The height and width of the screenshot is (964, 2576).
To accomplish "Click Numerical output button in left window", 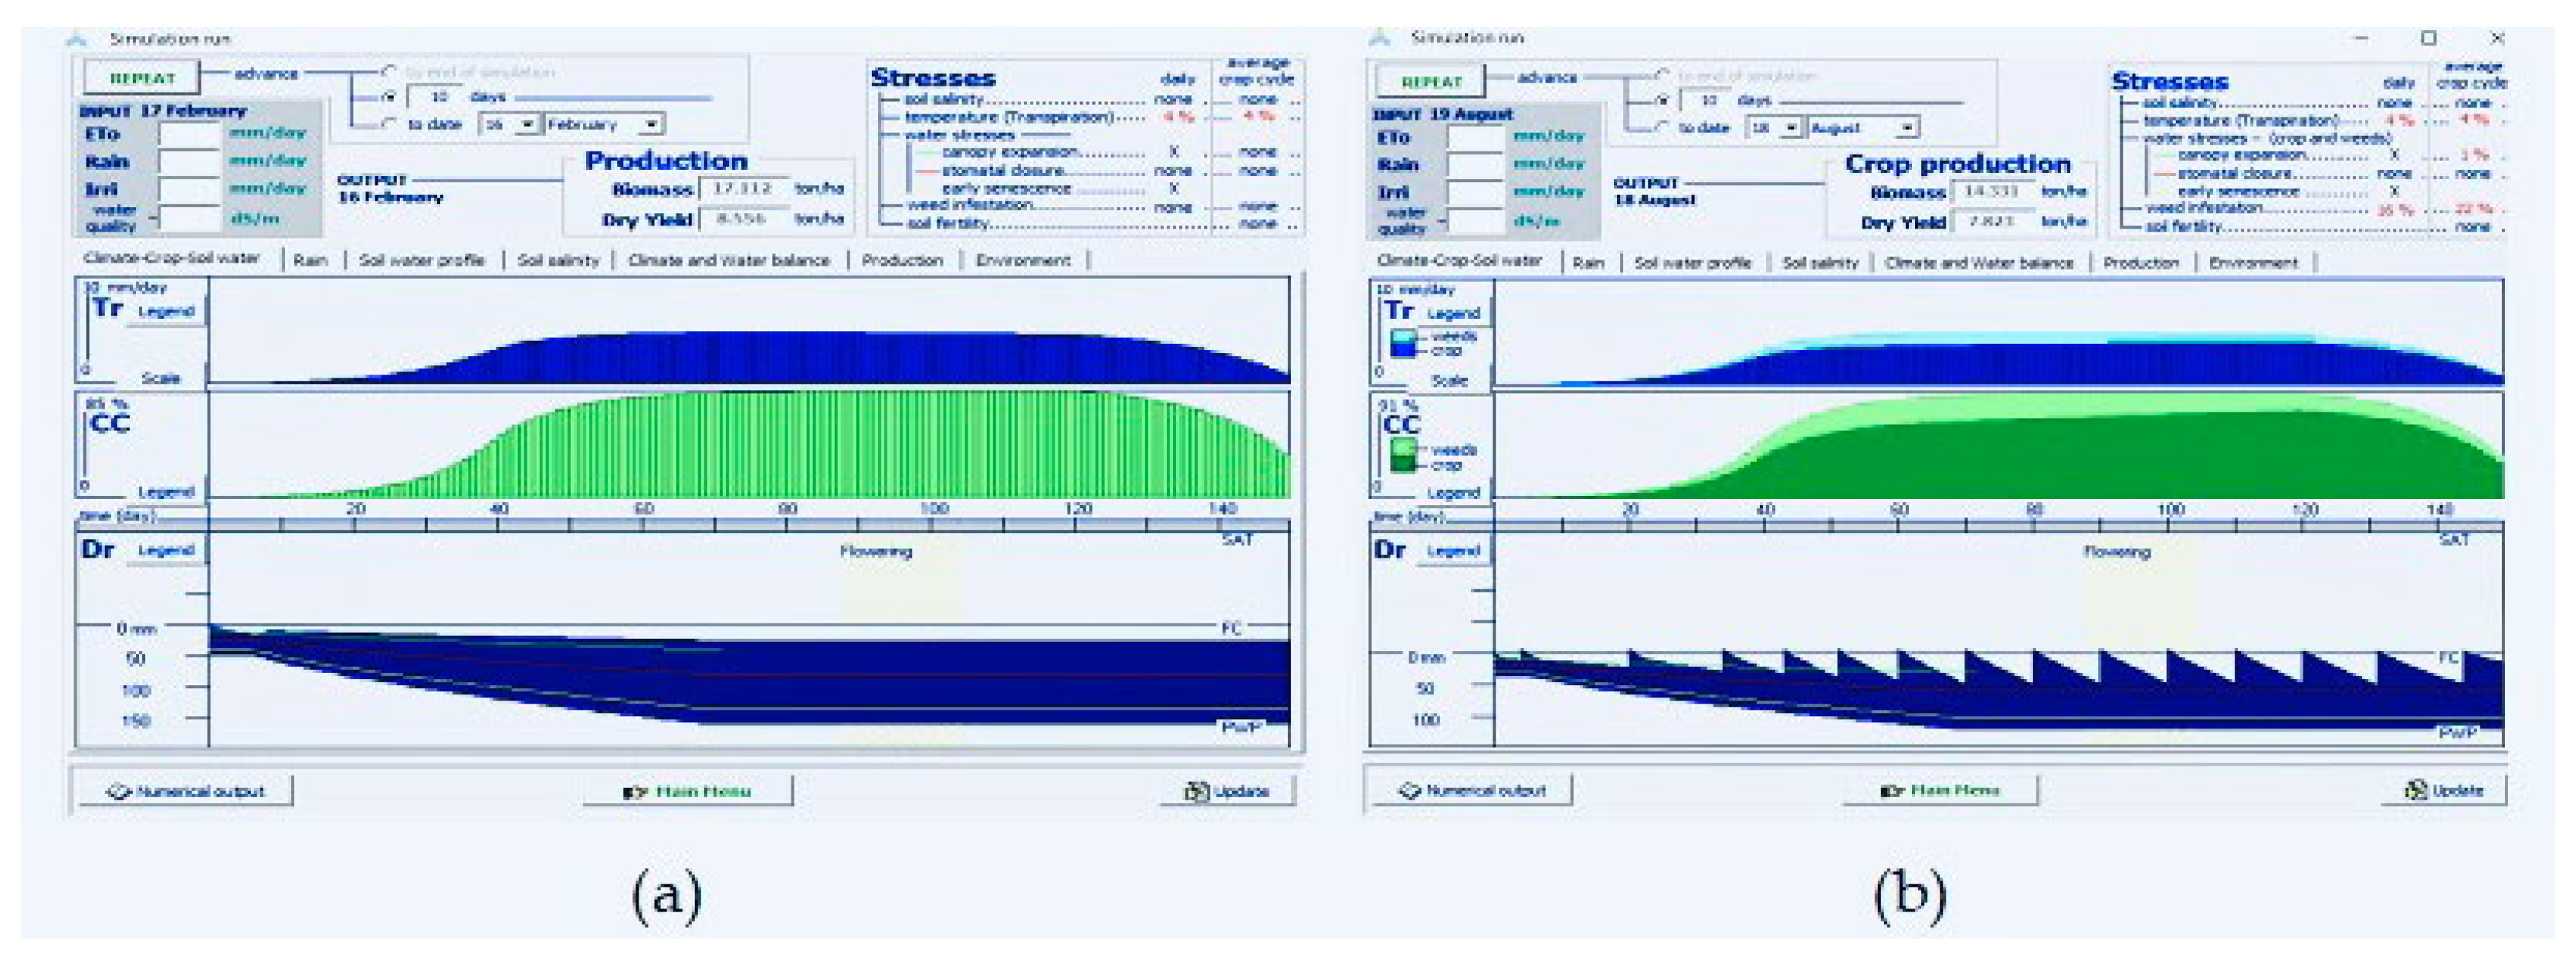I will [x=185, y=791].
